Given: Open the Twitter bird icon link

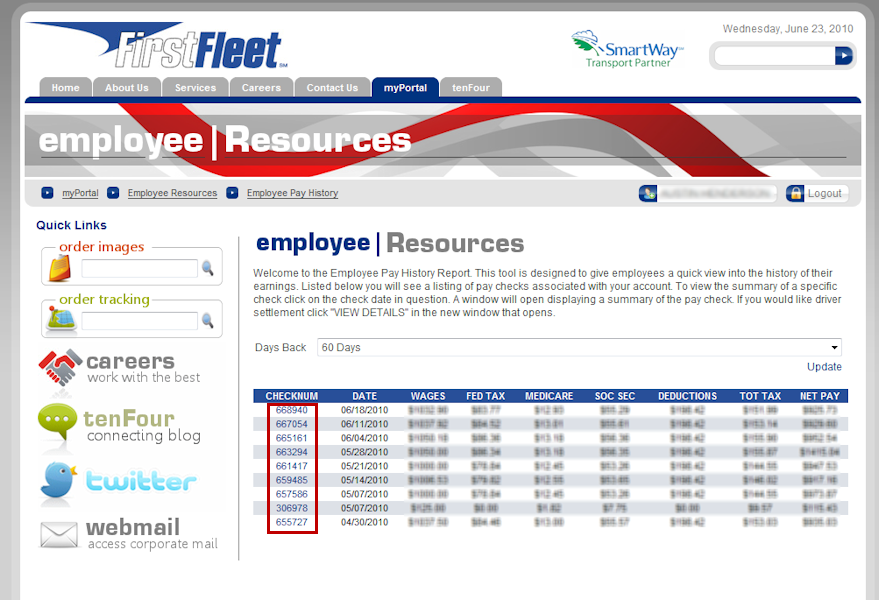Looking at the screenshot, I should coord(59,481).
